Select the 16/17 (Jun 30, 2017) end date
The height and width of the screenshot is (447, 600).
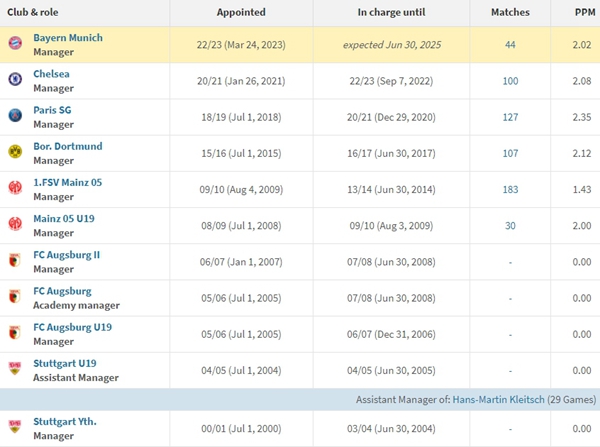[x=391, y=153]
